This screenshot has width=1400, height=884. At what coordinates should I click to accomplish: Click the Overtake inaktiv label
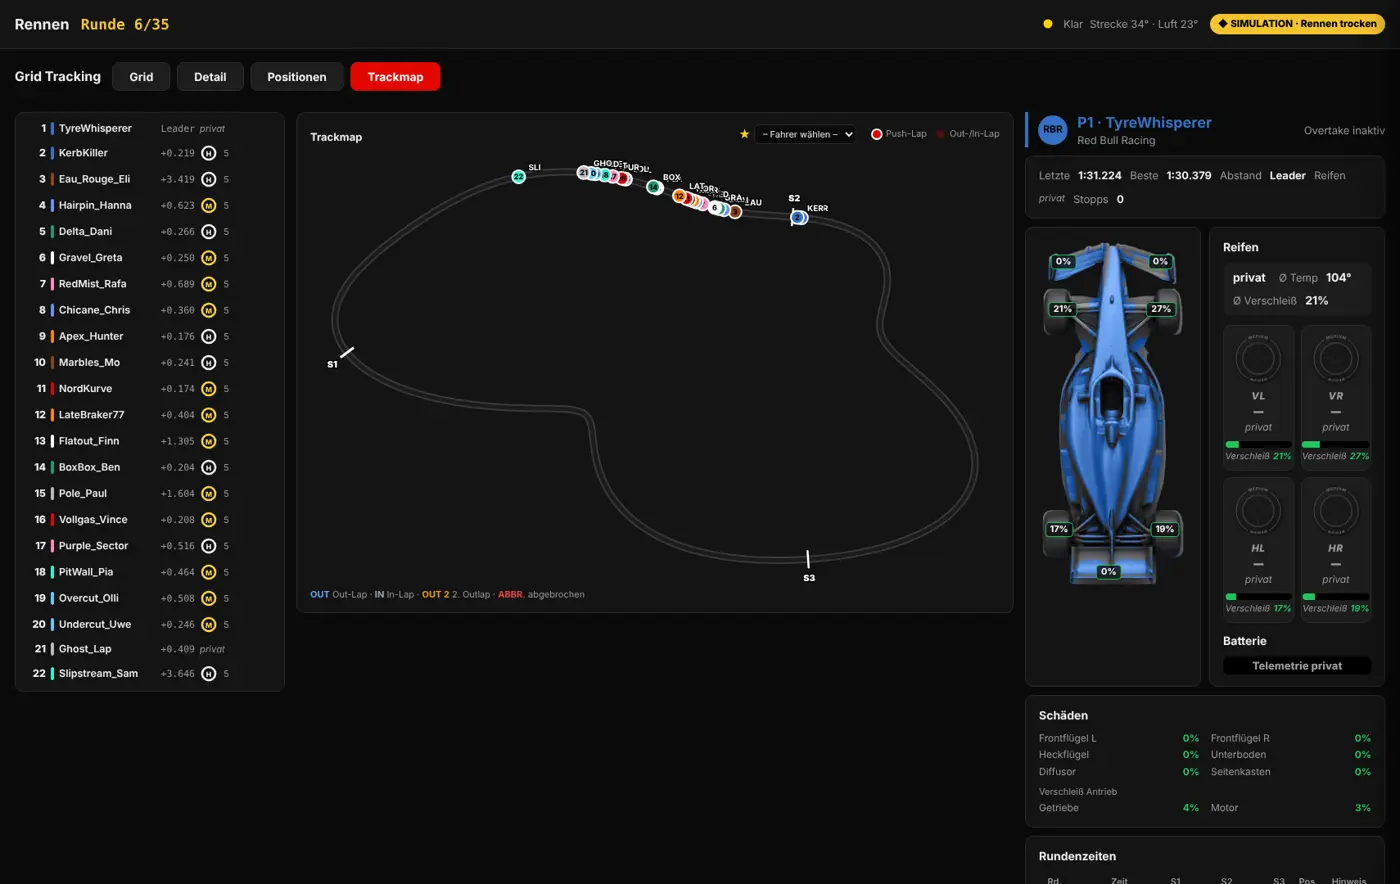1344,131
